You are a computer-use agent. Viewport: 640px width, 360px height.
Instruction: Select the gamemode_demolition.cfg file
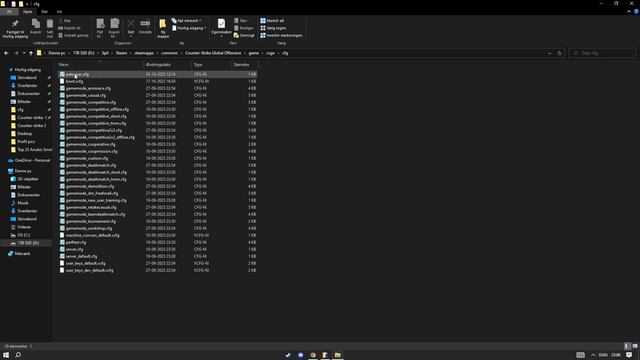coord(90,186)
